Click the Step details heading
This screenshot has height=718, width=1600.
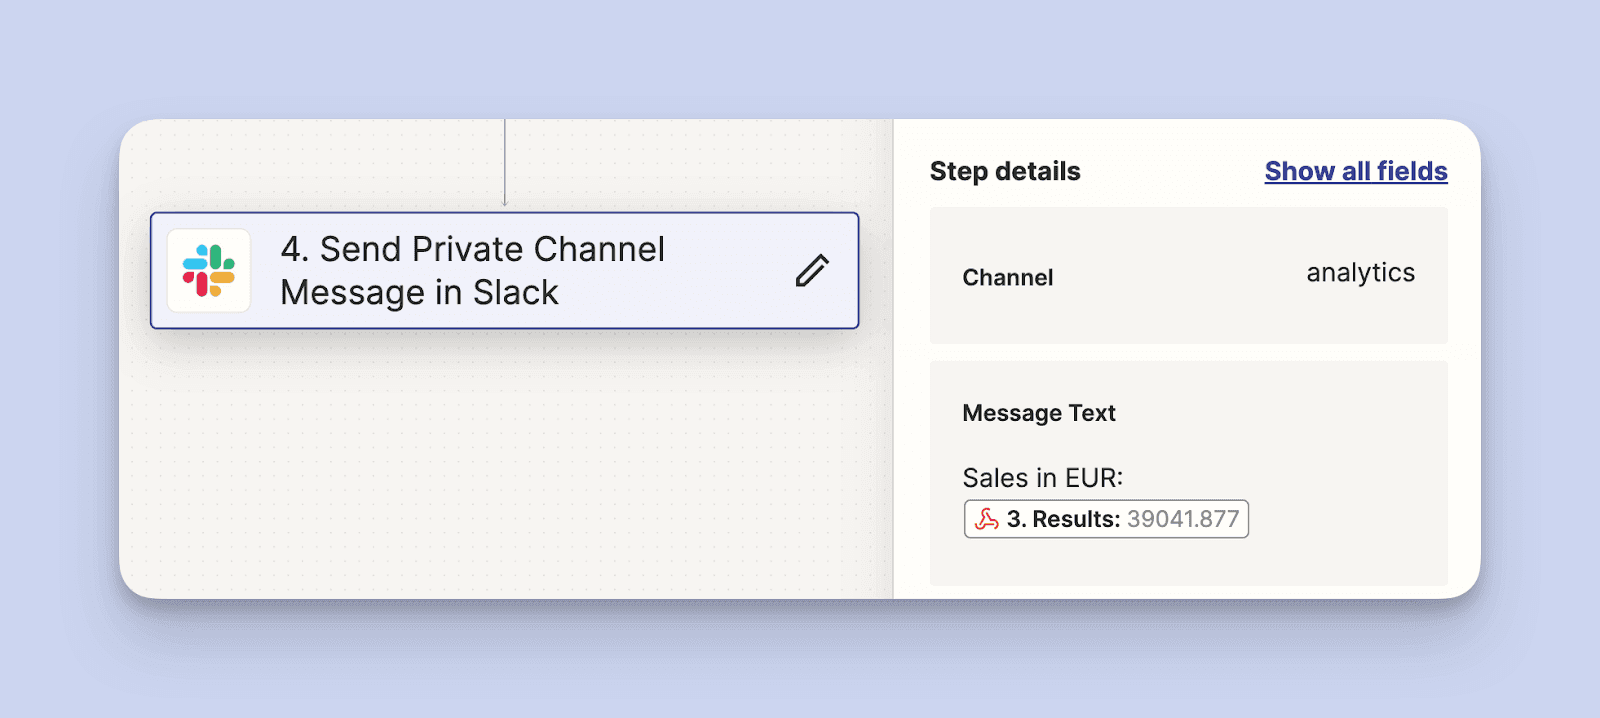(1004, 171)
